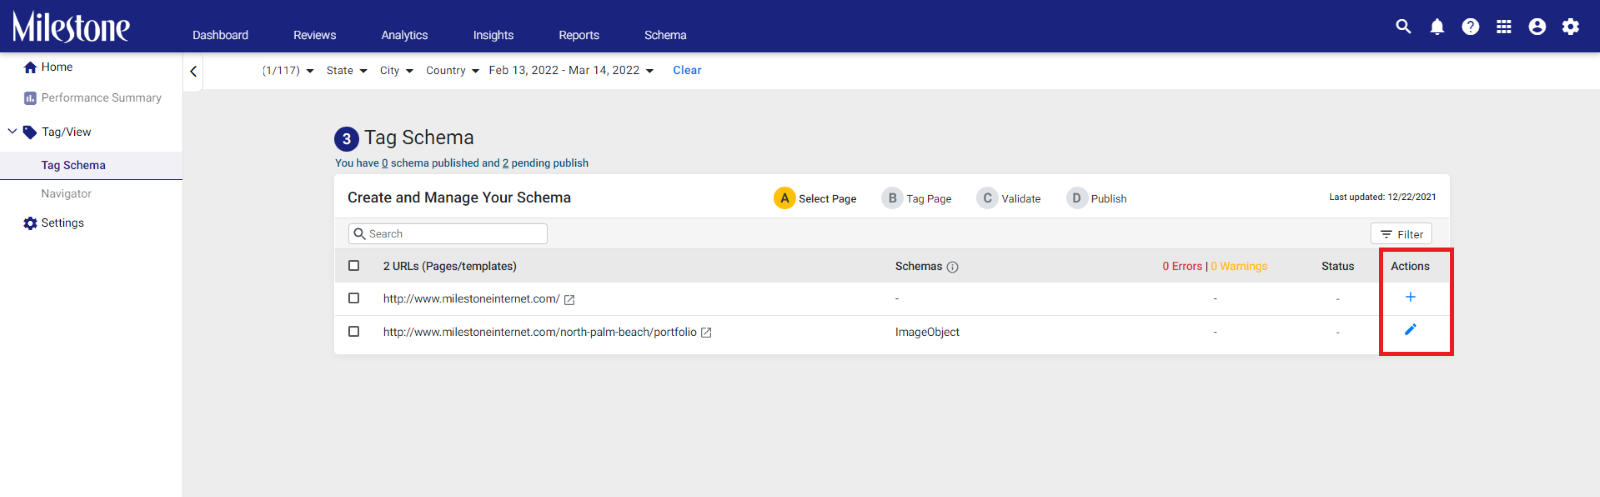Open the City filter dropdown
The height and width of the screenshot is (497, 1600).
coord(397,71)
